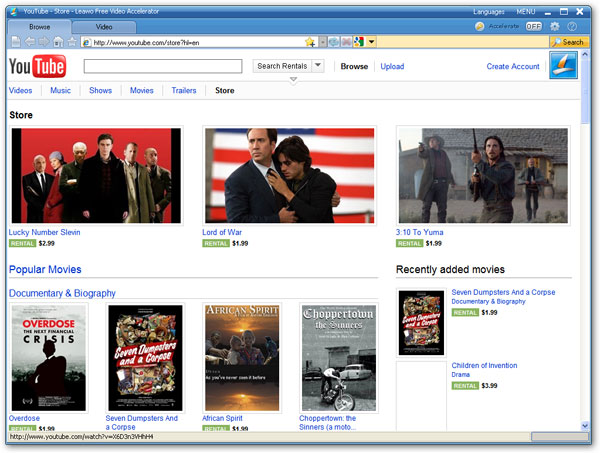The width and height of the screenshot is (600, 453).
Task: Go back with the back arrow
Action: coord(30,42)
